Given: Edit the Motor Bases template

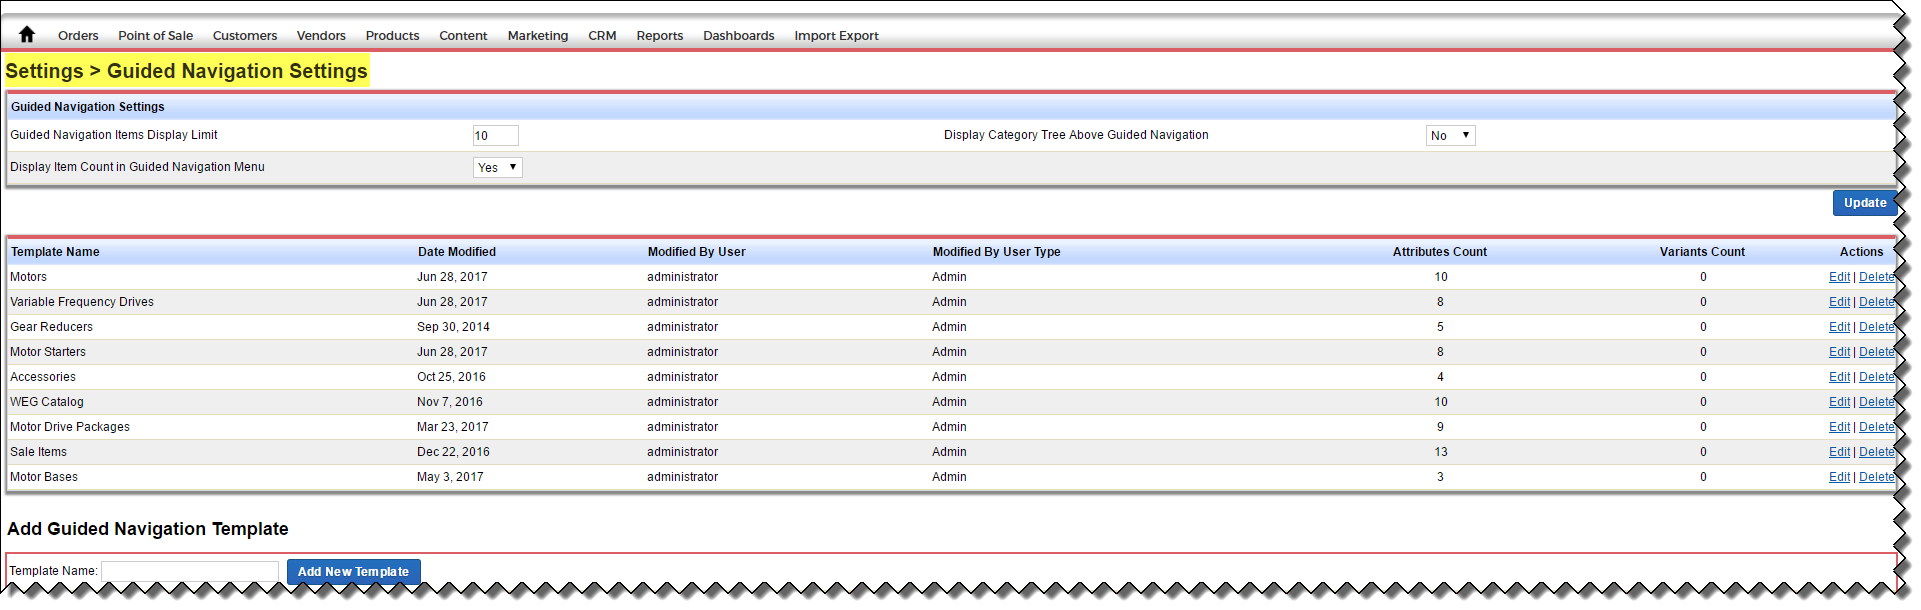Looking at the screenshot, I should [x=1839, y=477].
